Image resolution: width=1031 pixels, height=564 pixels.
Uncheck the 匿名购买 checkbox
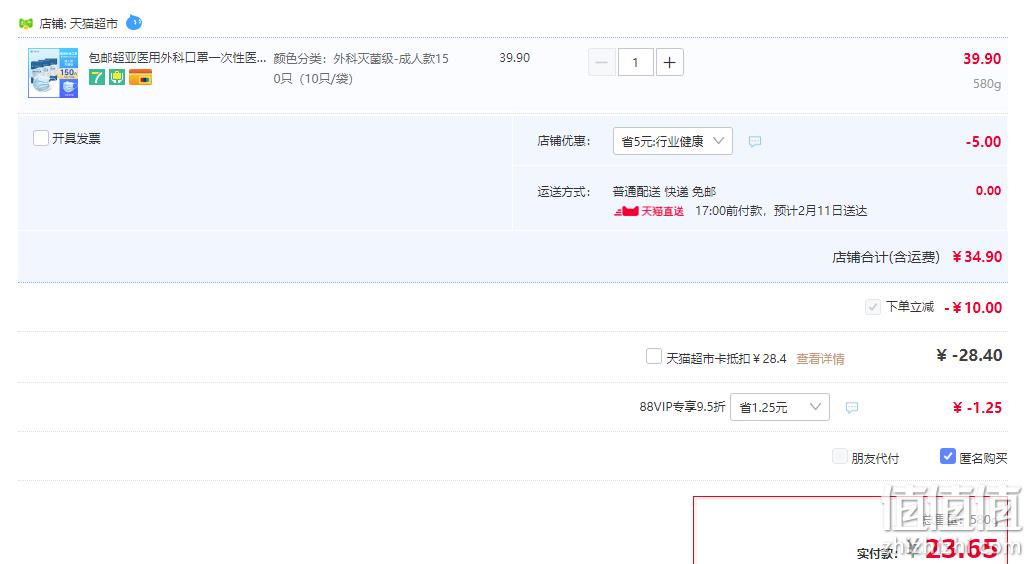(947, 456)
